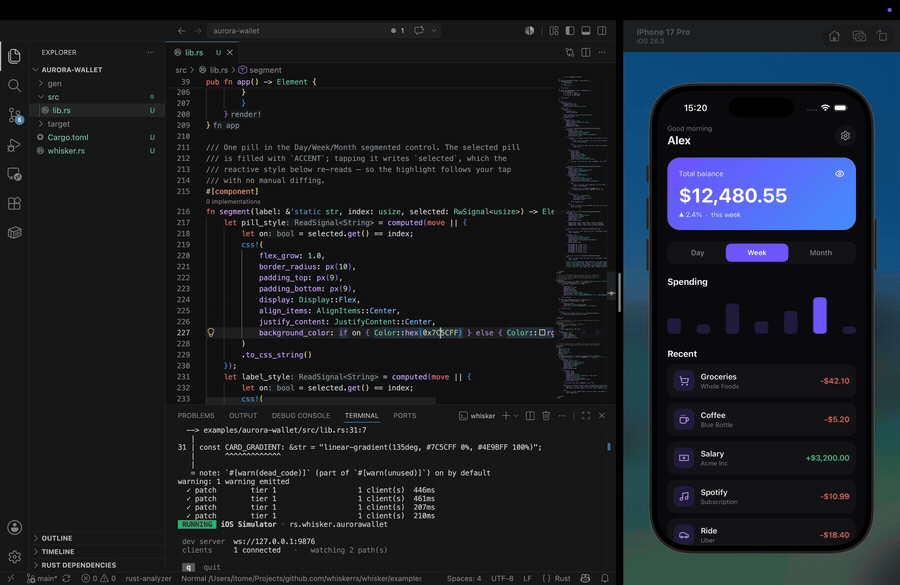Tap the Home icon in simulator toolbar
The width and height of the screenshot is (900, 585).
click(834, 36)
